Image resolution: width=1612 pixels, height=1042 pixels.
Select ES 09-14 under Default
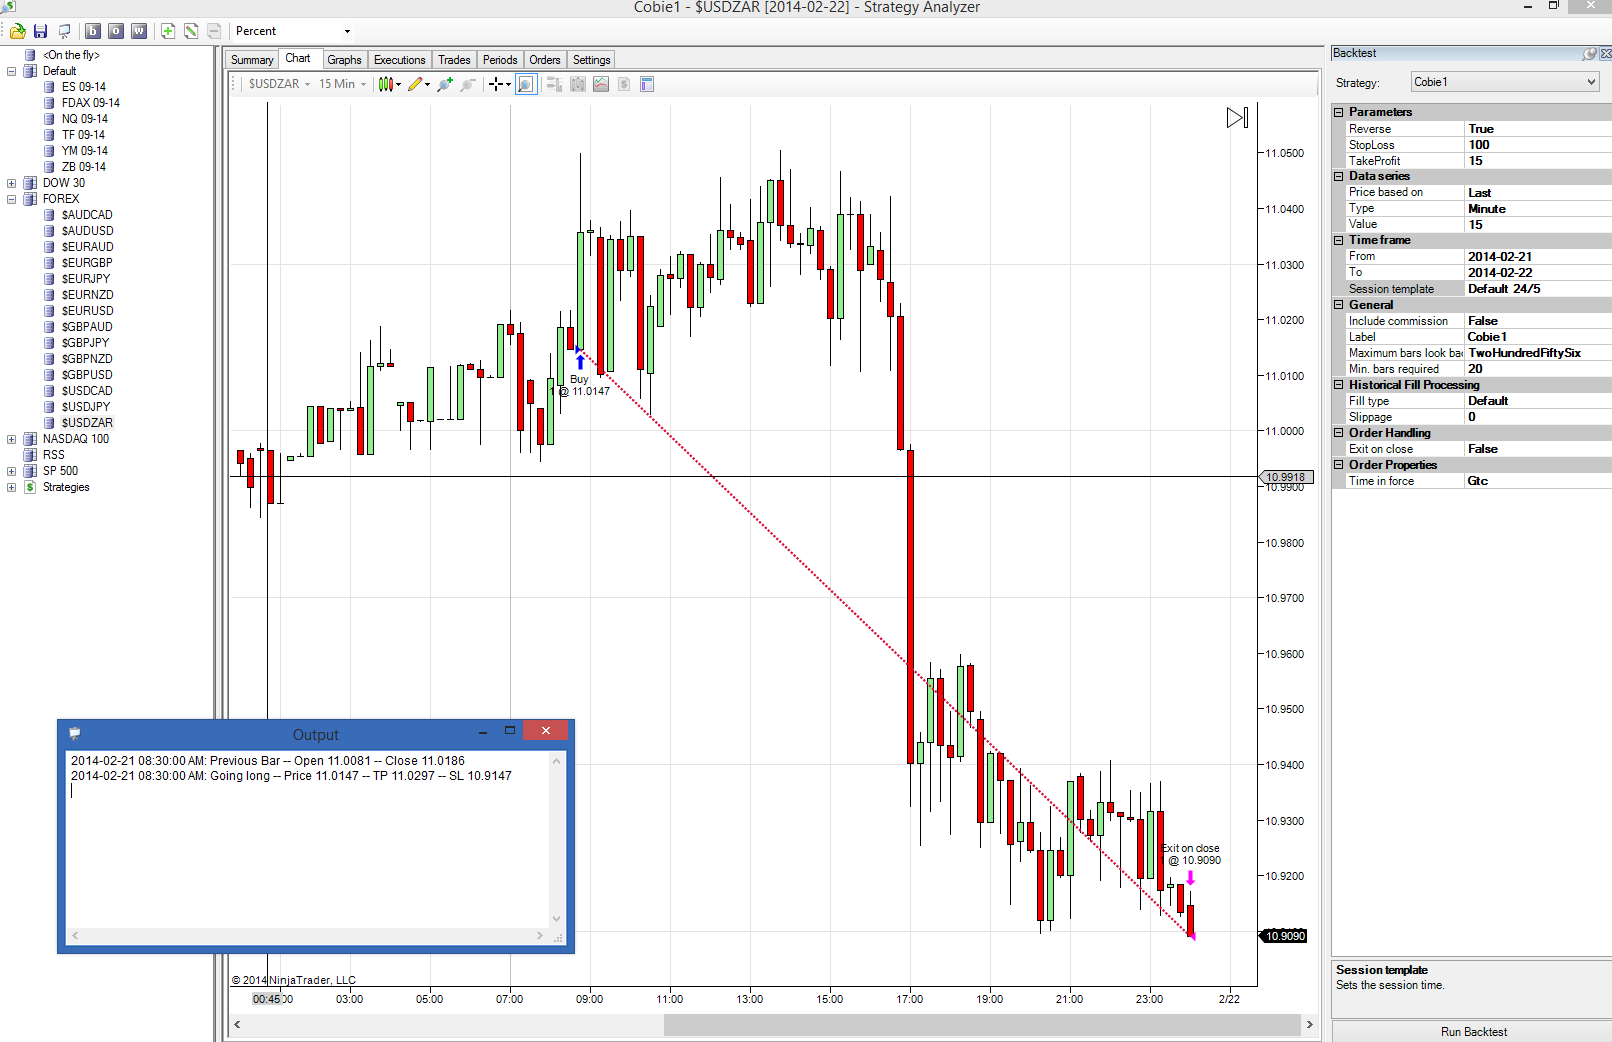(83, 87)
